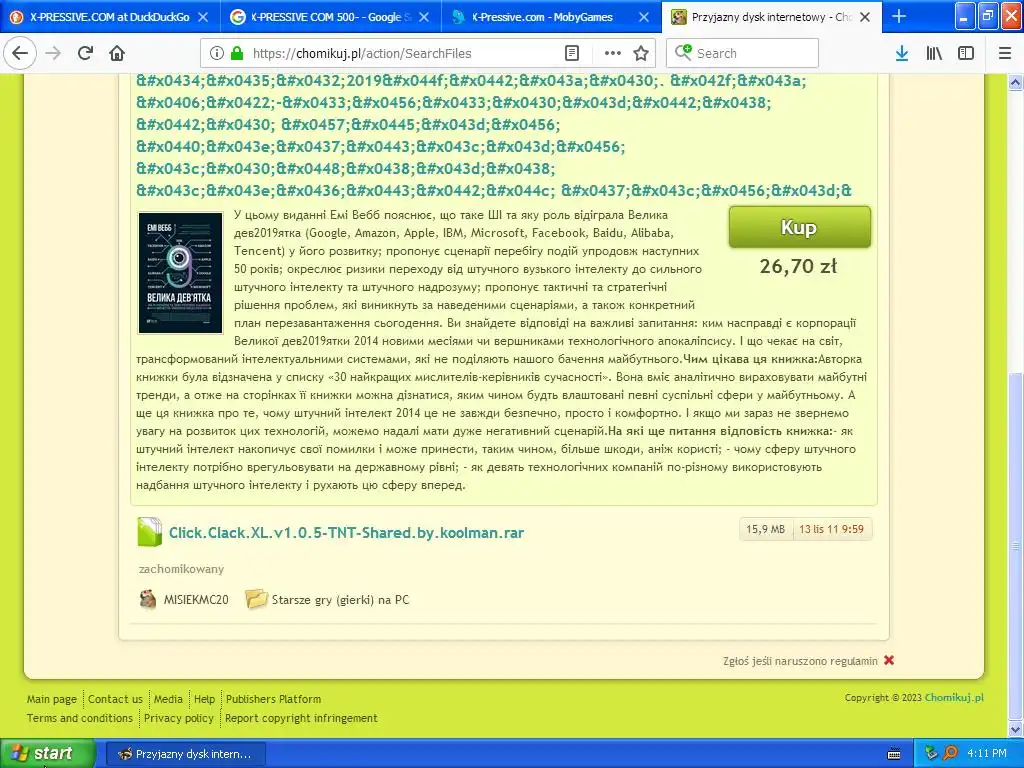Viewport: 1024px width, 768px height.
Task: Show site information icon in address bar
Action: [x=217, y=54]
